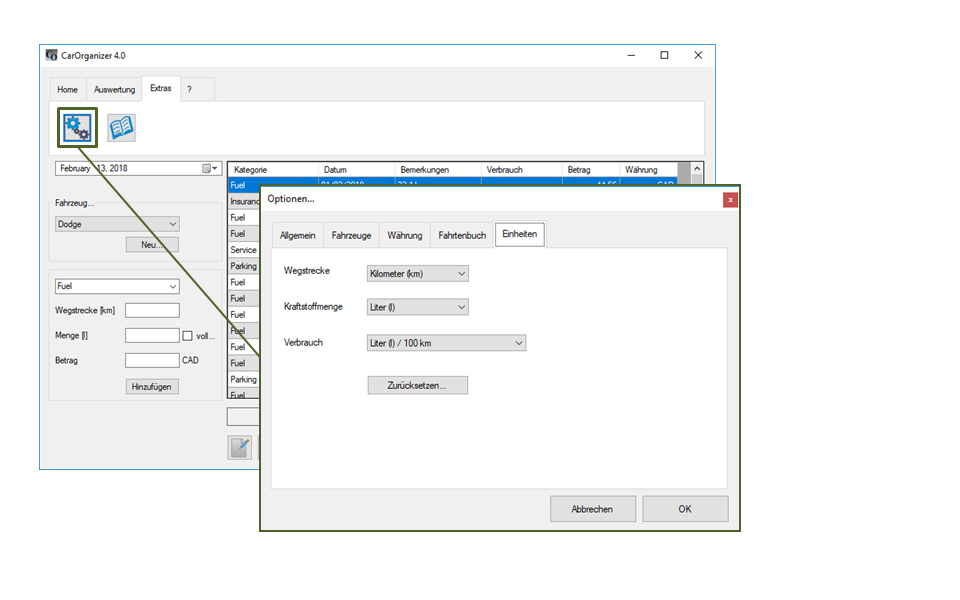The width and height of the screenshot is (960, 600).
Task: Switch to the Auswertung tab
Action: (x=114, y=90)
